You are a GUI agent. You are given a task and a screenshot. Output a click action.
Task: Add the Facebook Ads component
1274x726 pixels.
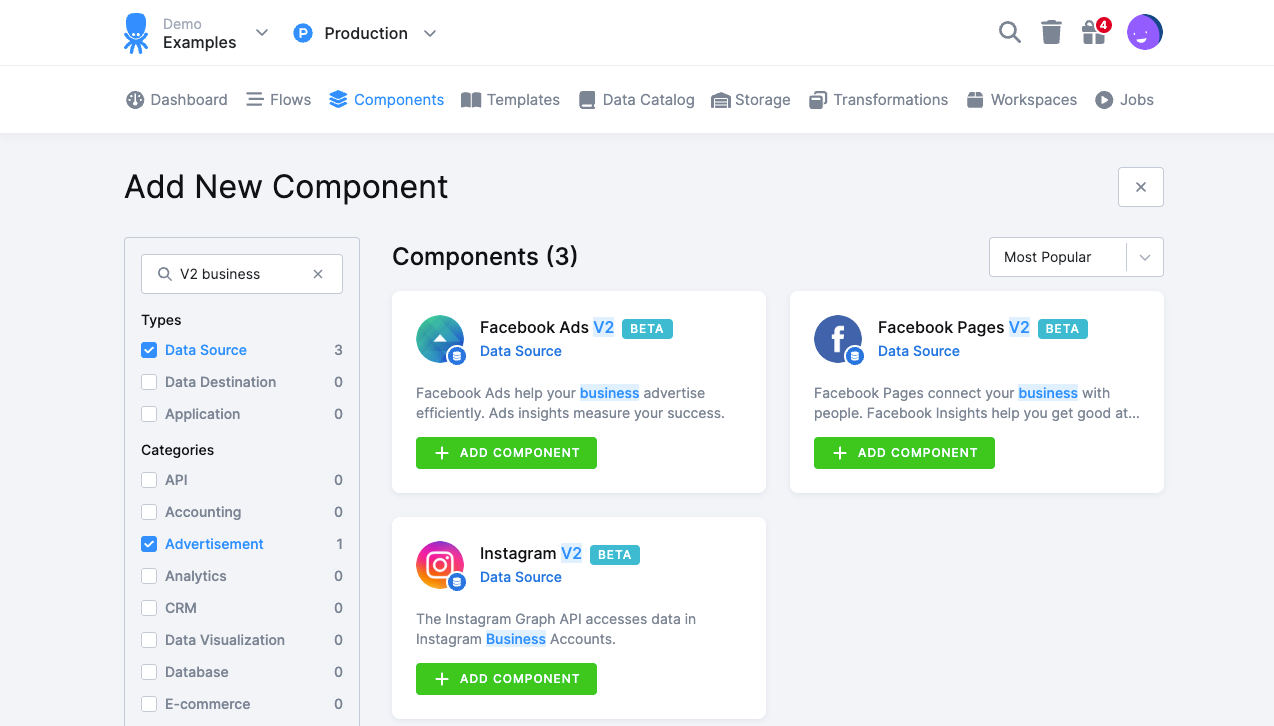[506, 453]
